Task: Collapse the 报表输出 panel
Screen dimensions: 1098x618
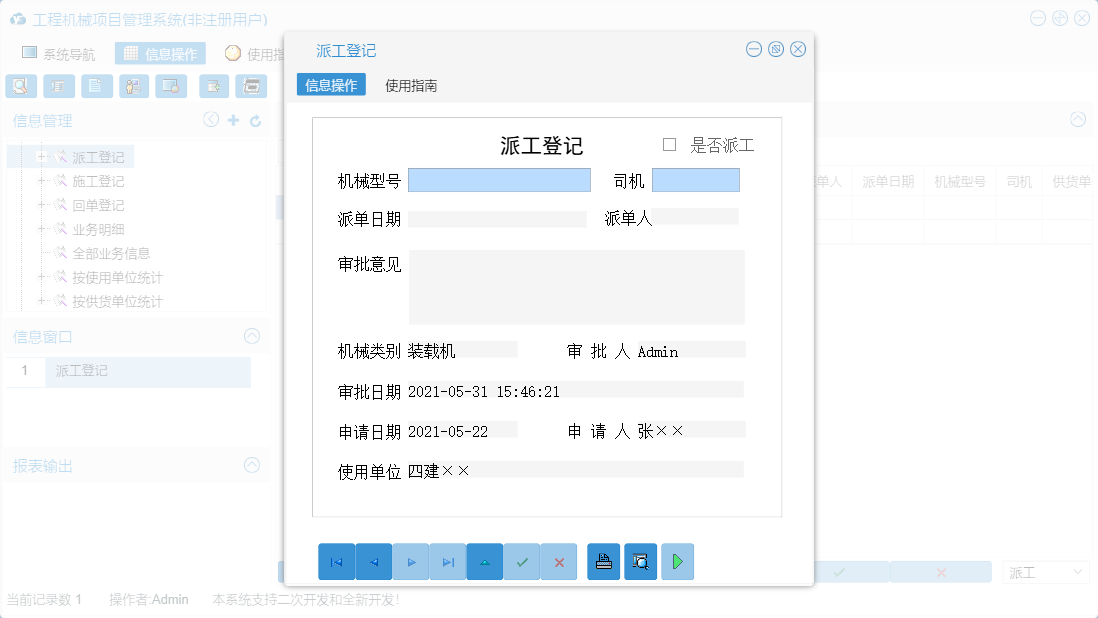Action: click(x=252, y=465)
